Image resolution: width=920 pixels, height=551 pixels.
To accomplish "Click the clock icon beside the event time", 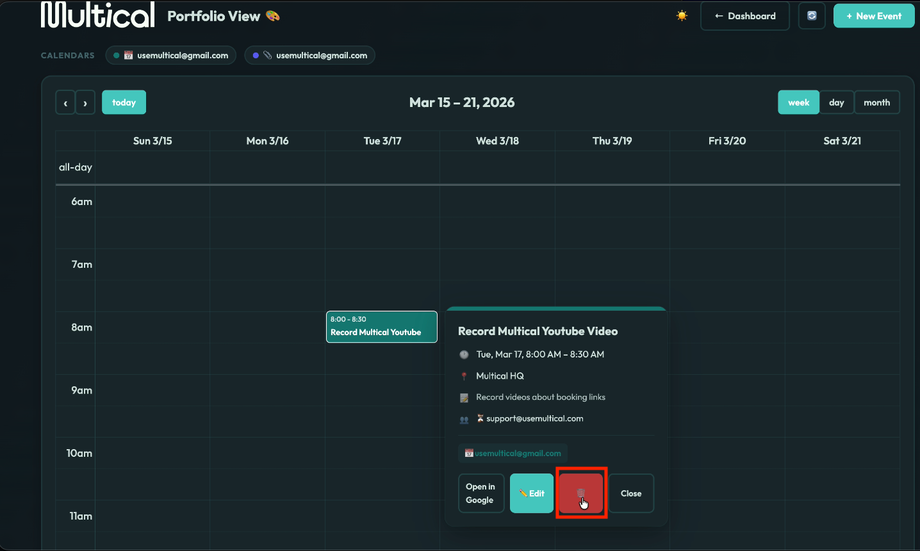I will click(x=464, y=354).
